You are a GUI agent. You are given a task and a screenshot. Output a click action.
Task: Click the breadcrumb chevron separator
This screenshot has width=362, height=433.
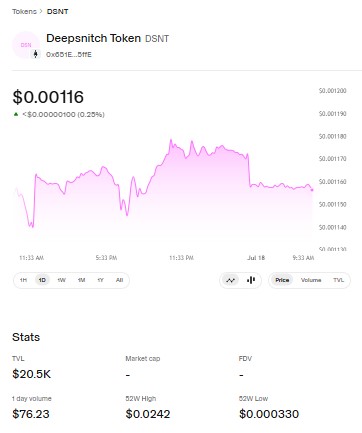click(x=41, y=11)
